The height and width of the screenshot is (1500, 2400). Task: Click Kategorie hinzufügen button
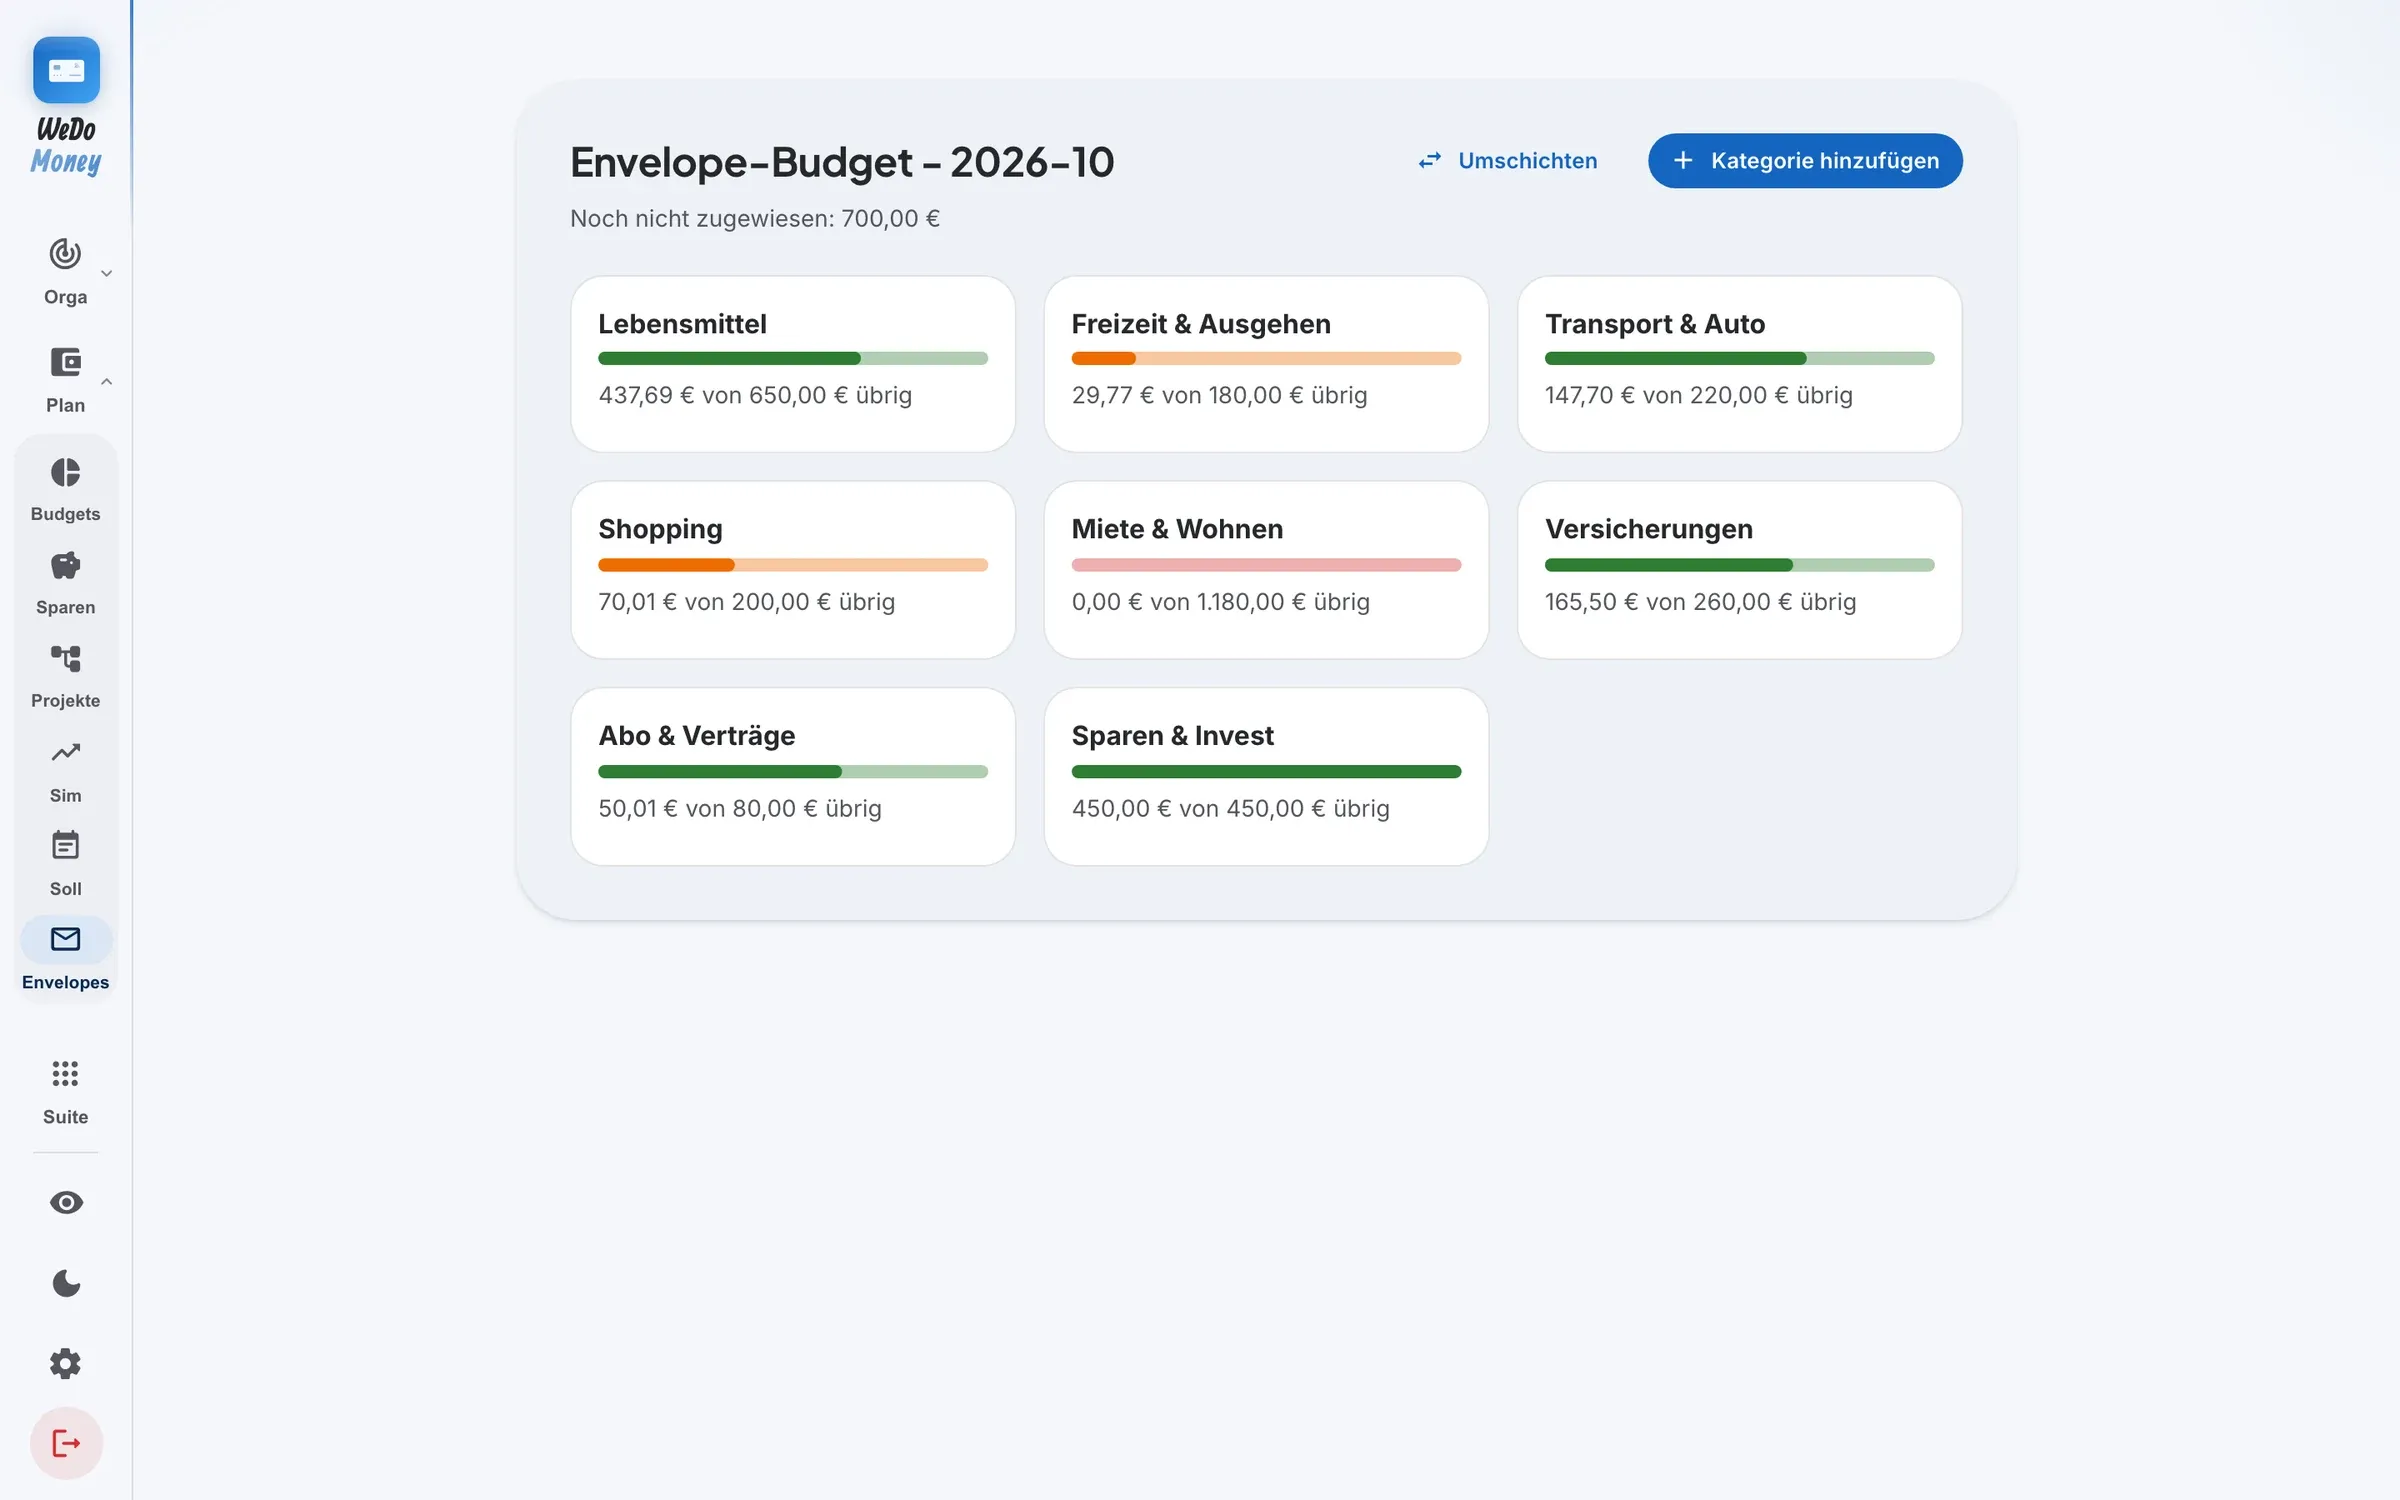coord(1805,161)
